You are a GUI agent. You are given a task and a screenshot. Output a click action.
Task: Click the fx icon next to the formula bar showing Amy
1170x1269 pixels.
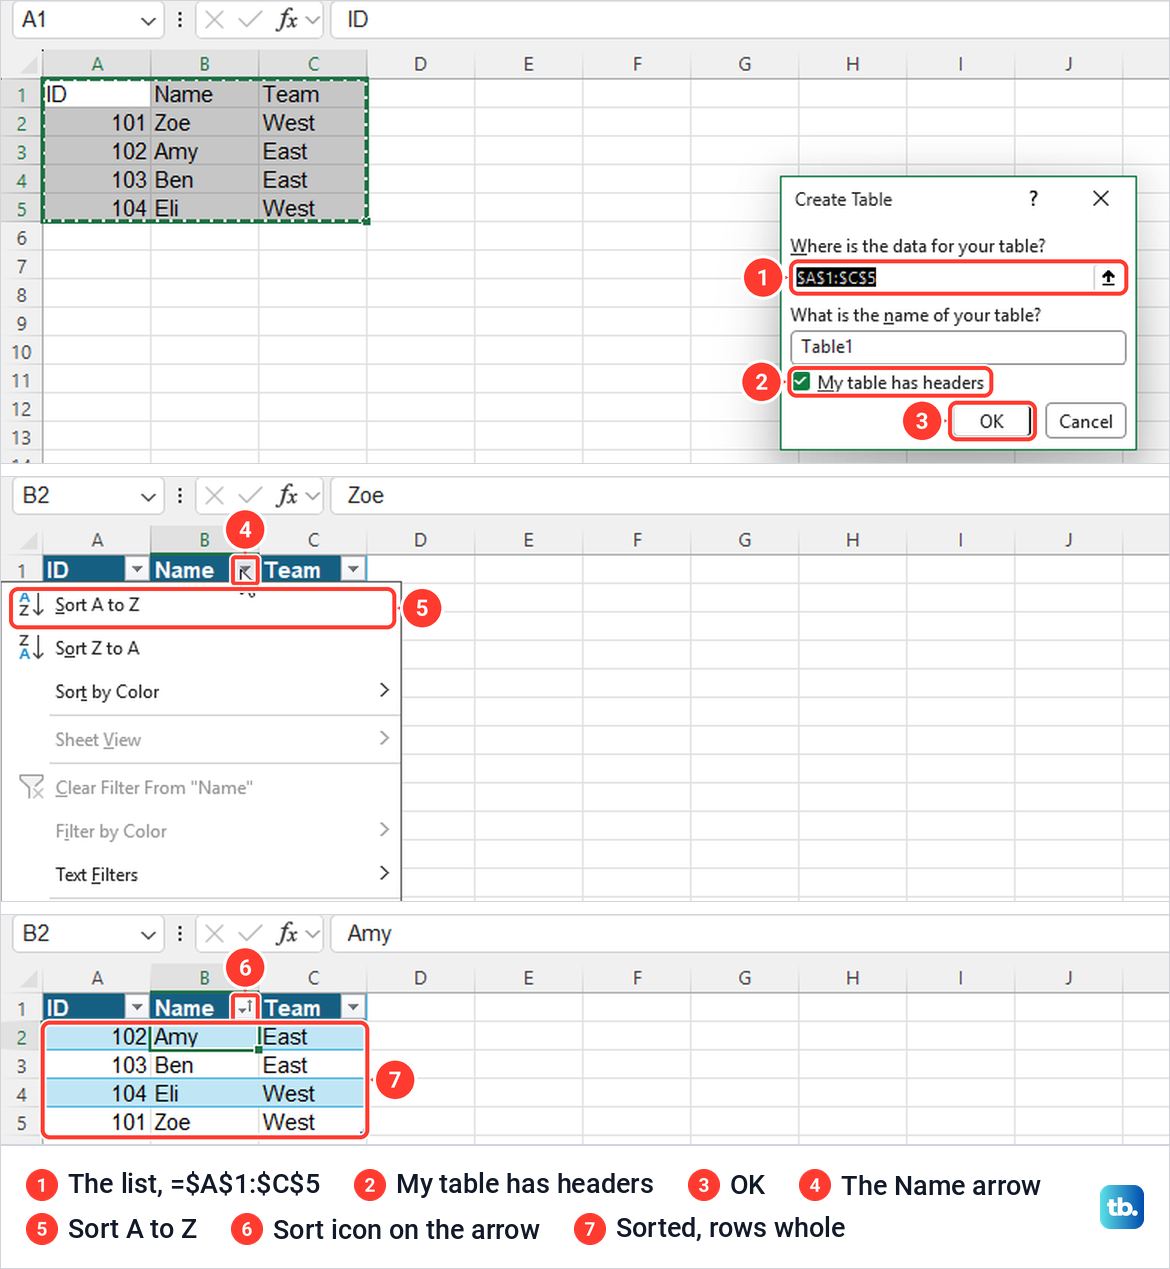287,933
